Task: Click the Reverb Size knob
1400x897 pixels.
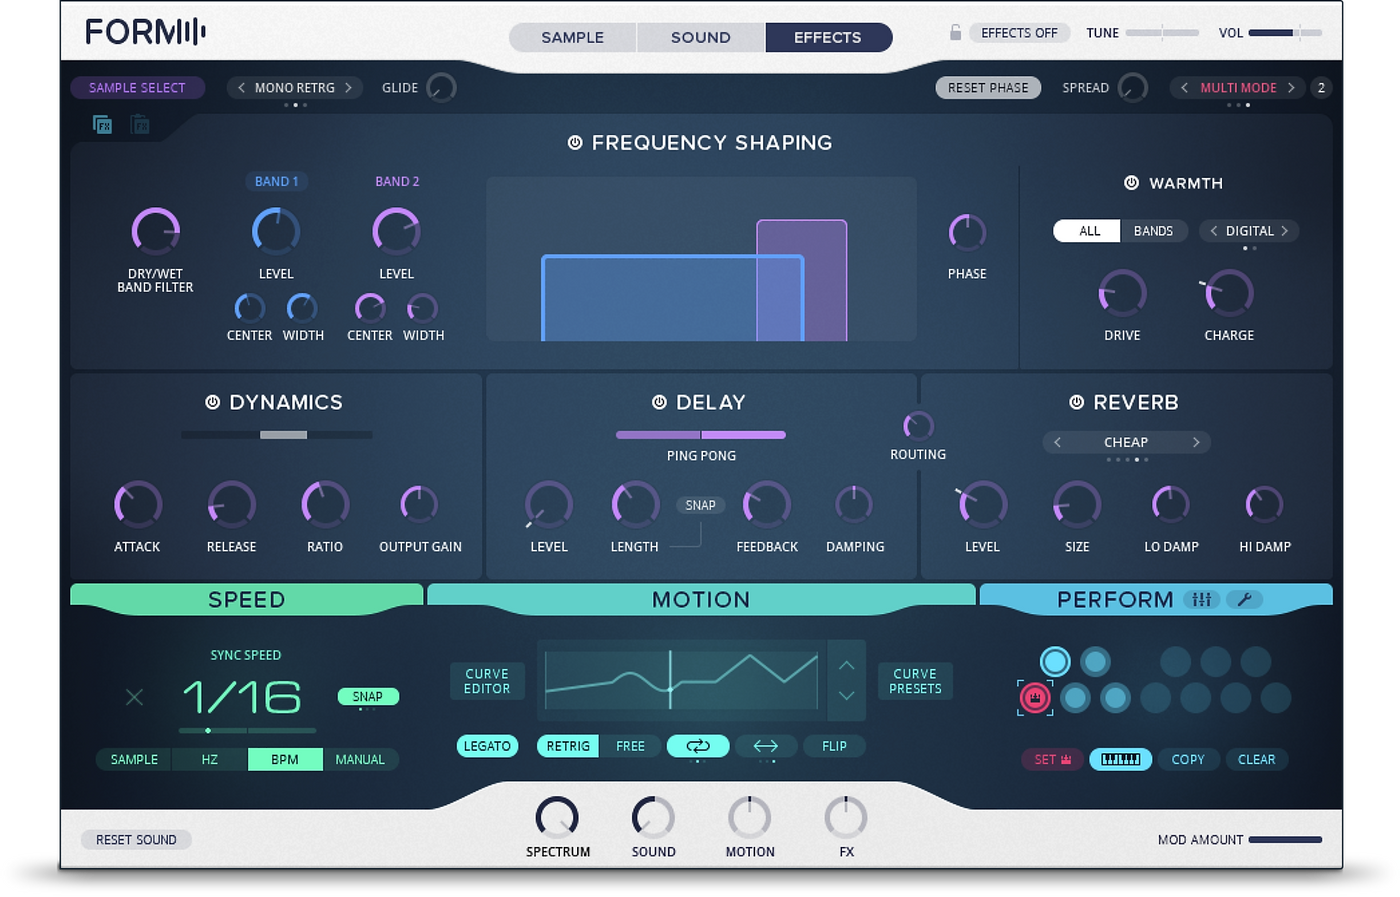Action: pos(1077,504)
